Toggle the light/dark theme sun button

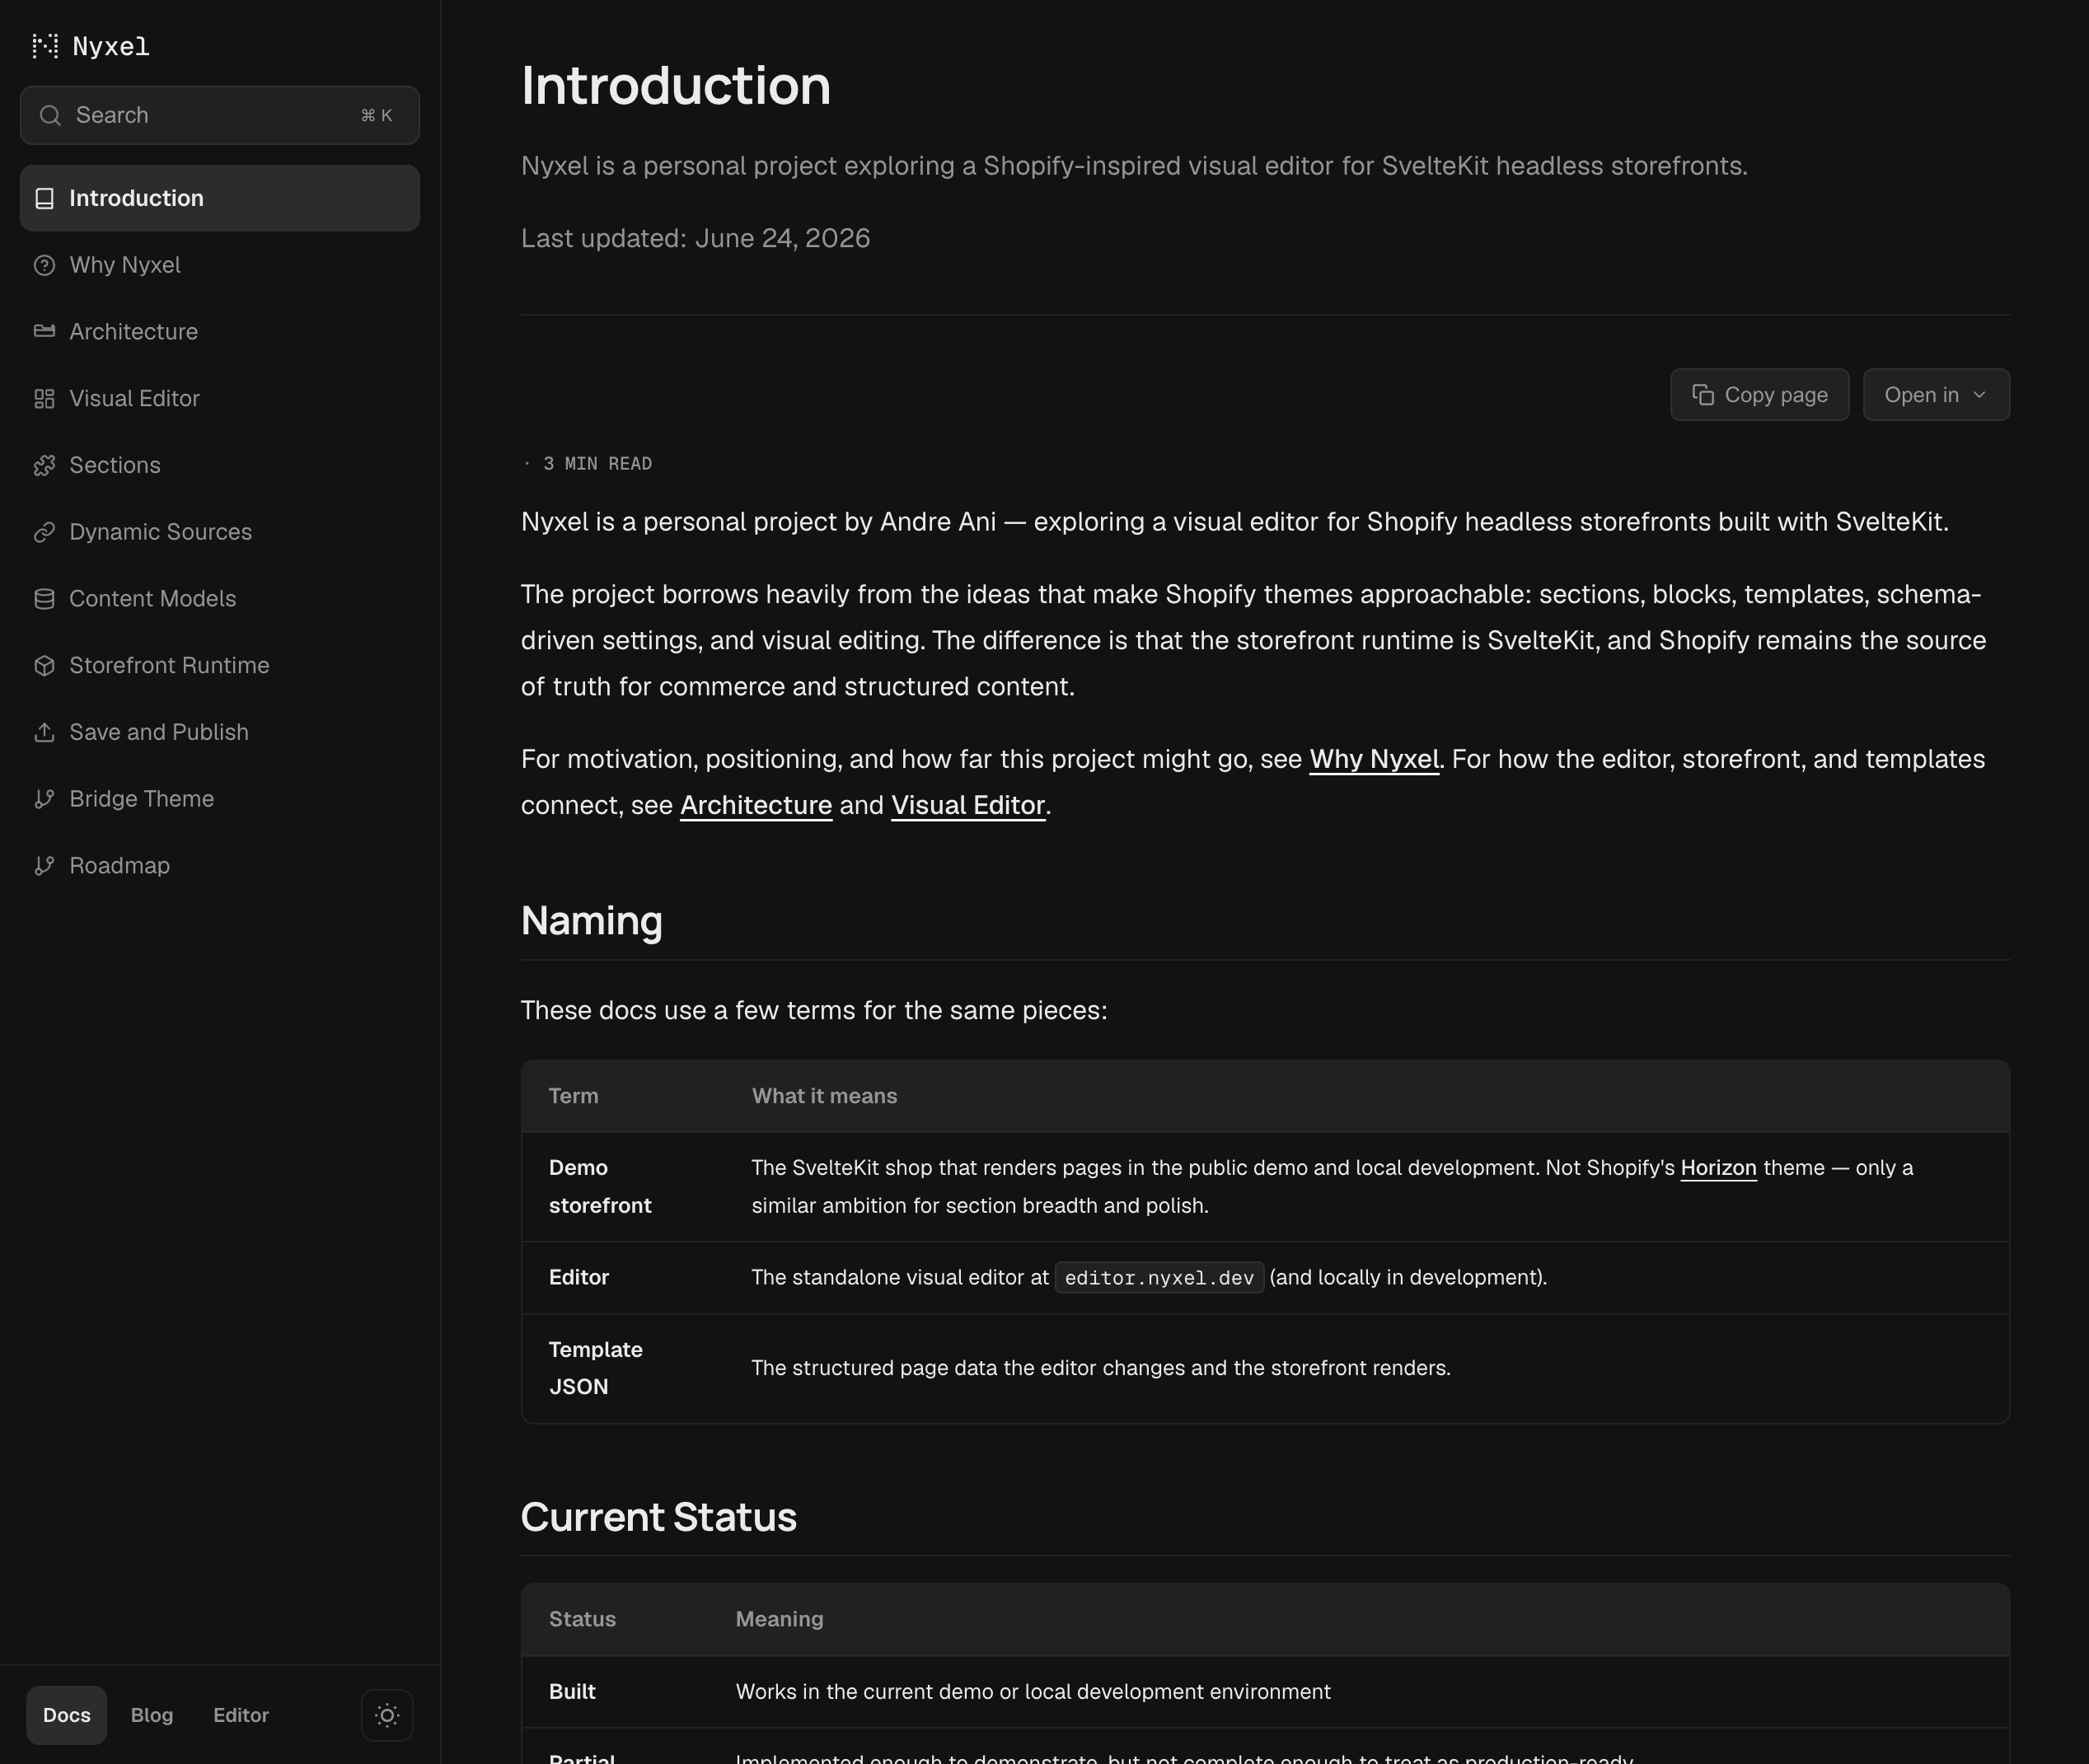(387, 1715)
